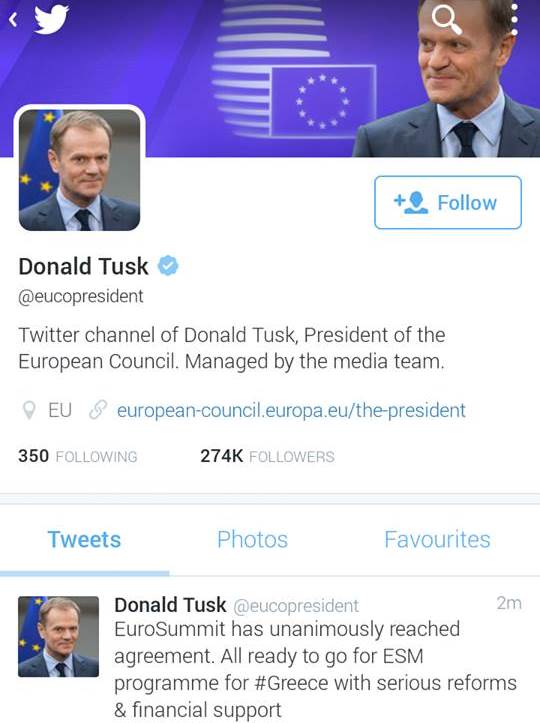Open european-council.europa.eu/the-president link
The width and height of the screenshot is (540, 723).
(291, 410)
